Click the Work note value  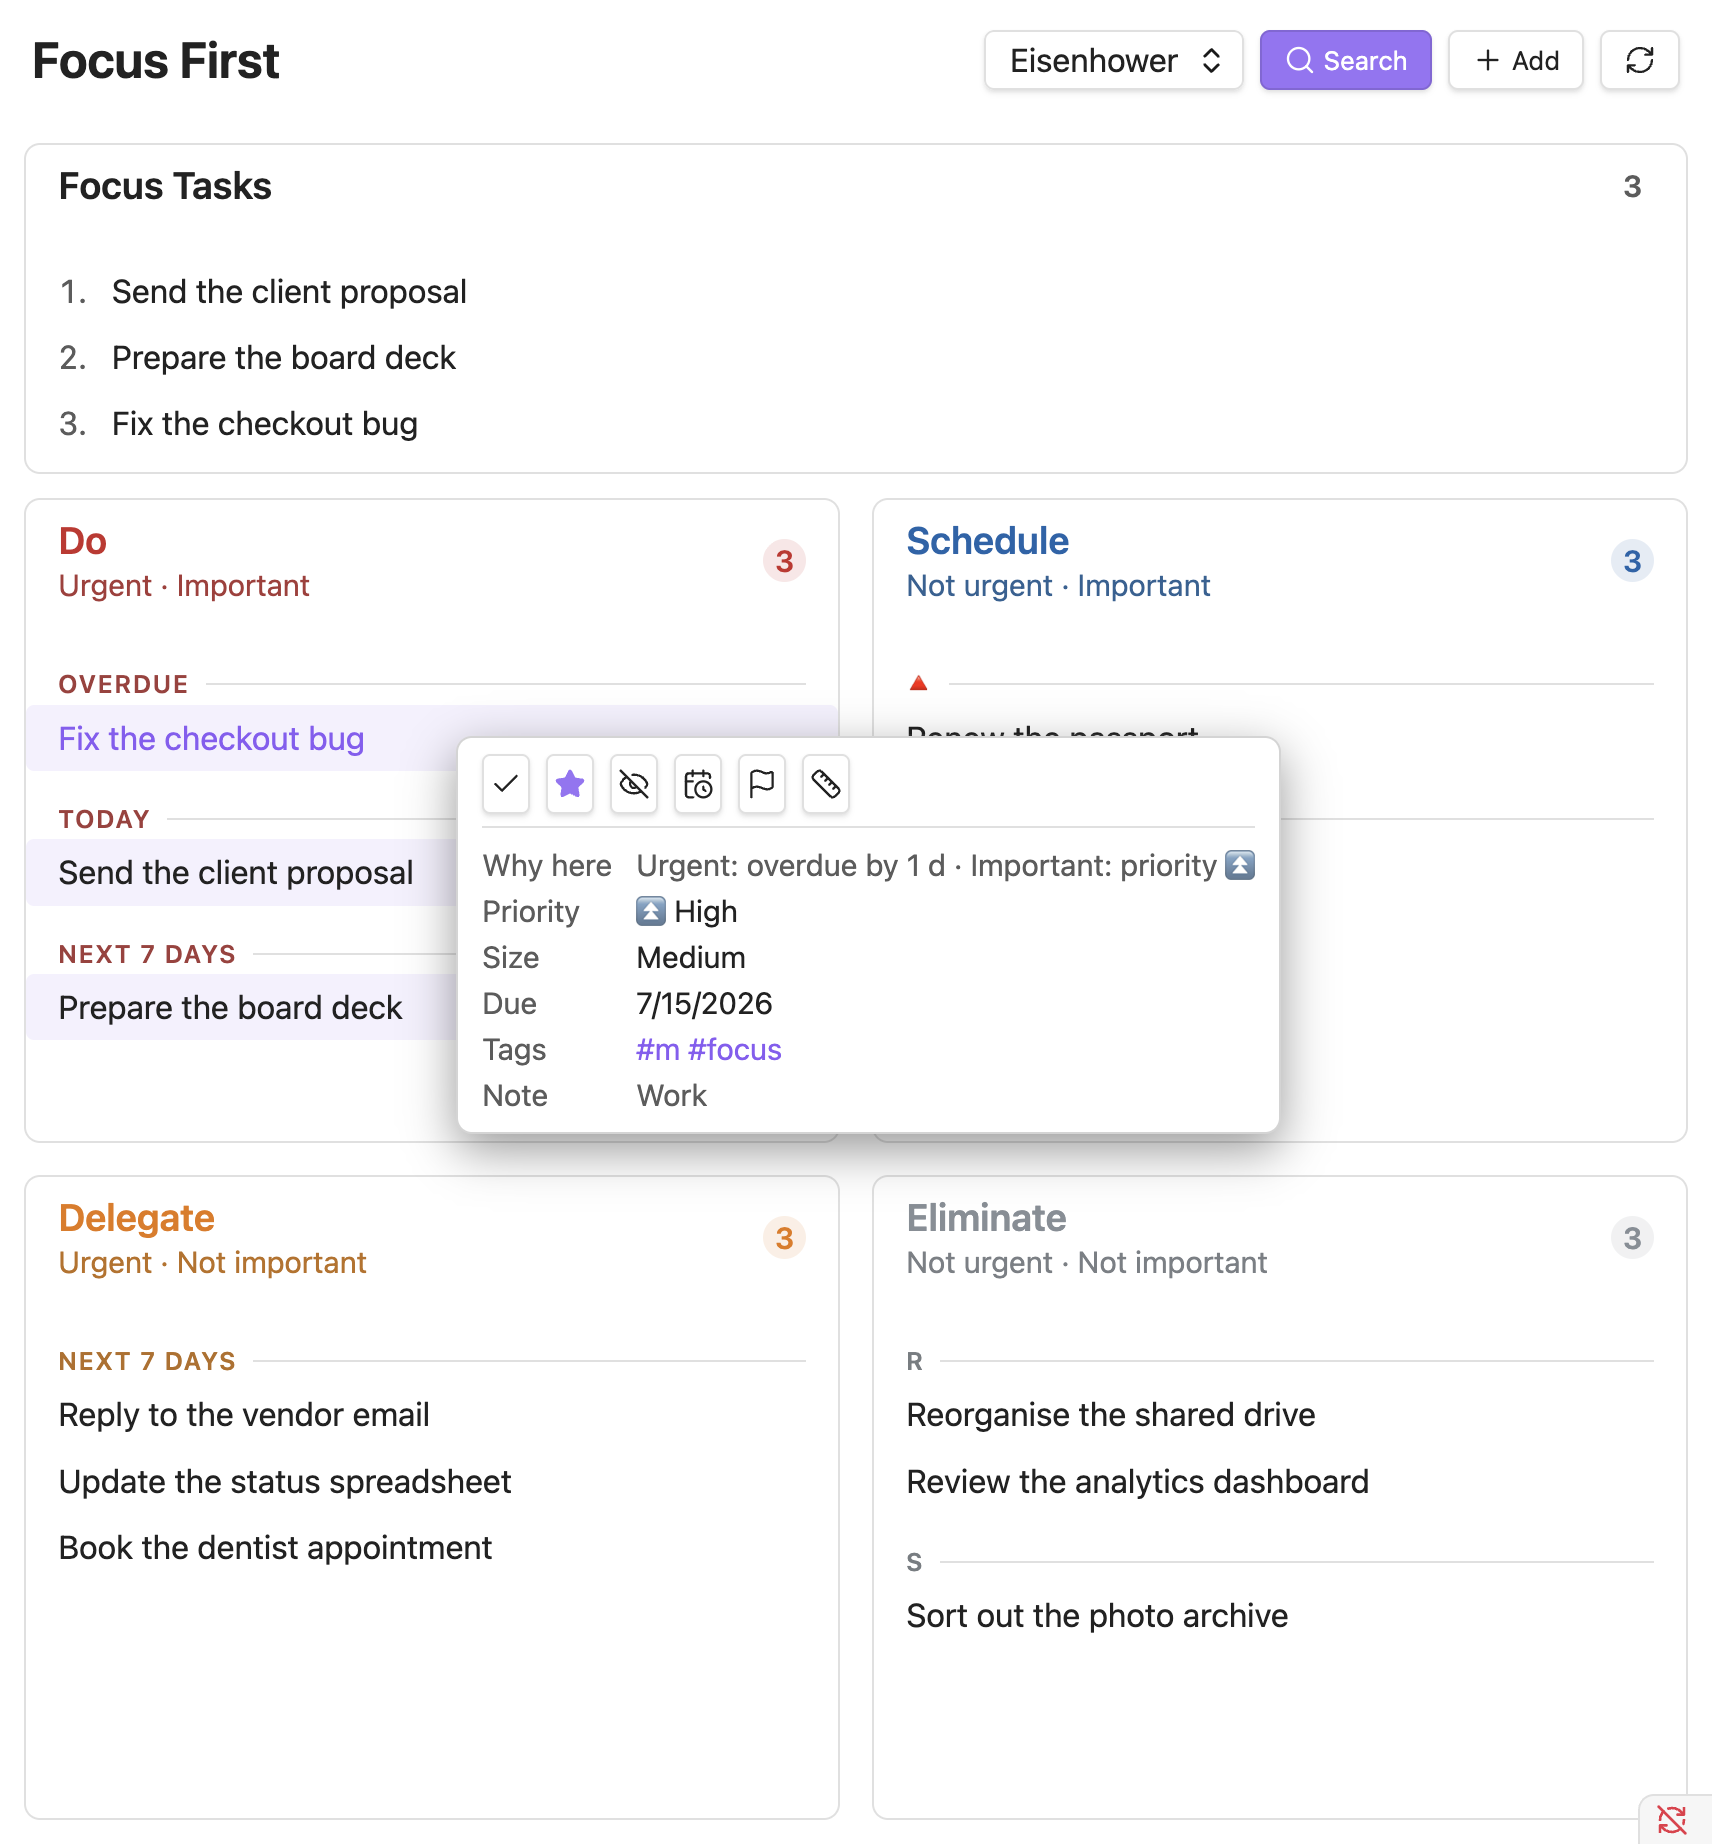[x=672, y=1096]
